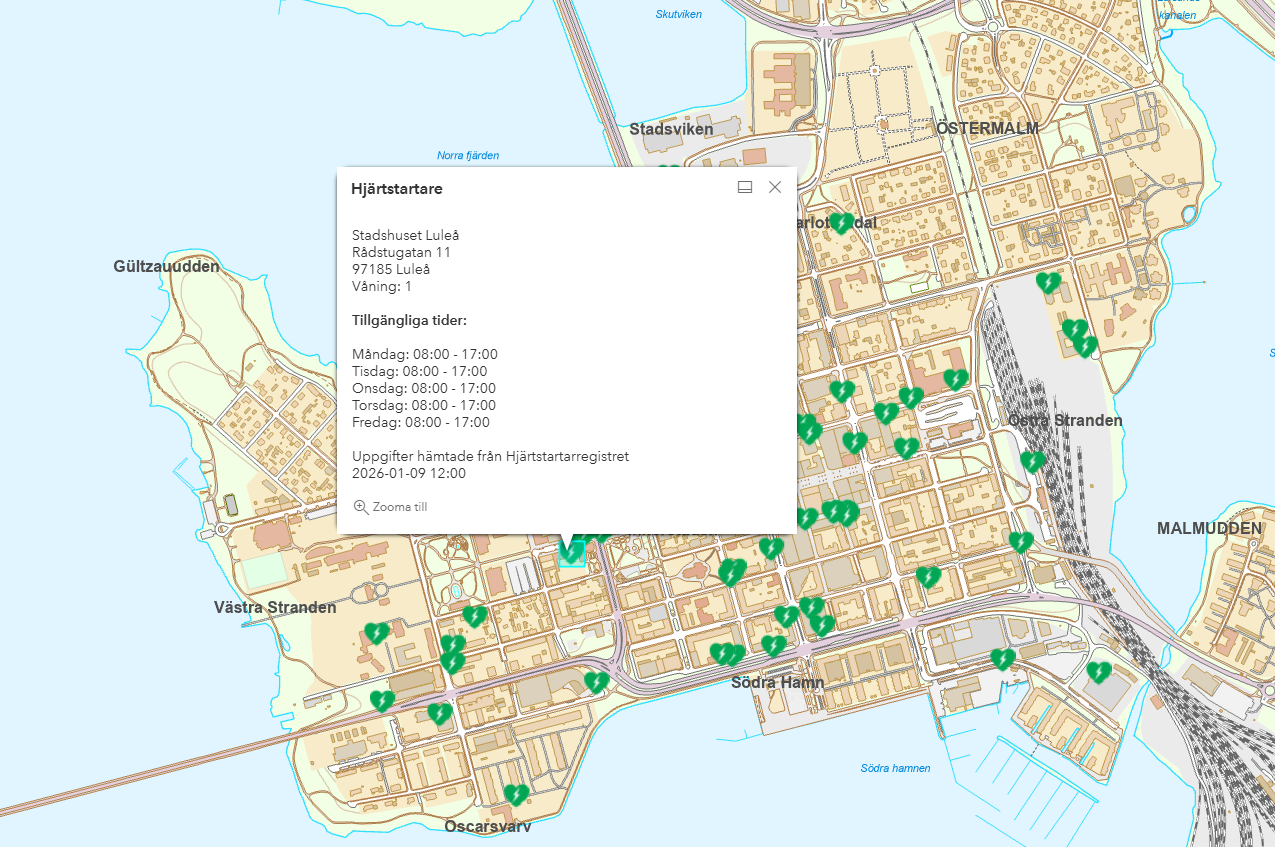Dock the Hjärtstartare popup window

pyautogui.click(x=745, y=187)
